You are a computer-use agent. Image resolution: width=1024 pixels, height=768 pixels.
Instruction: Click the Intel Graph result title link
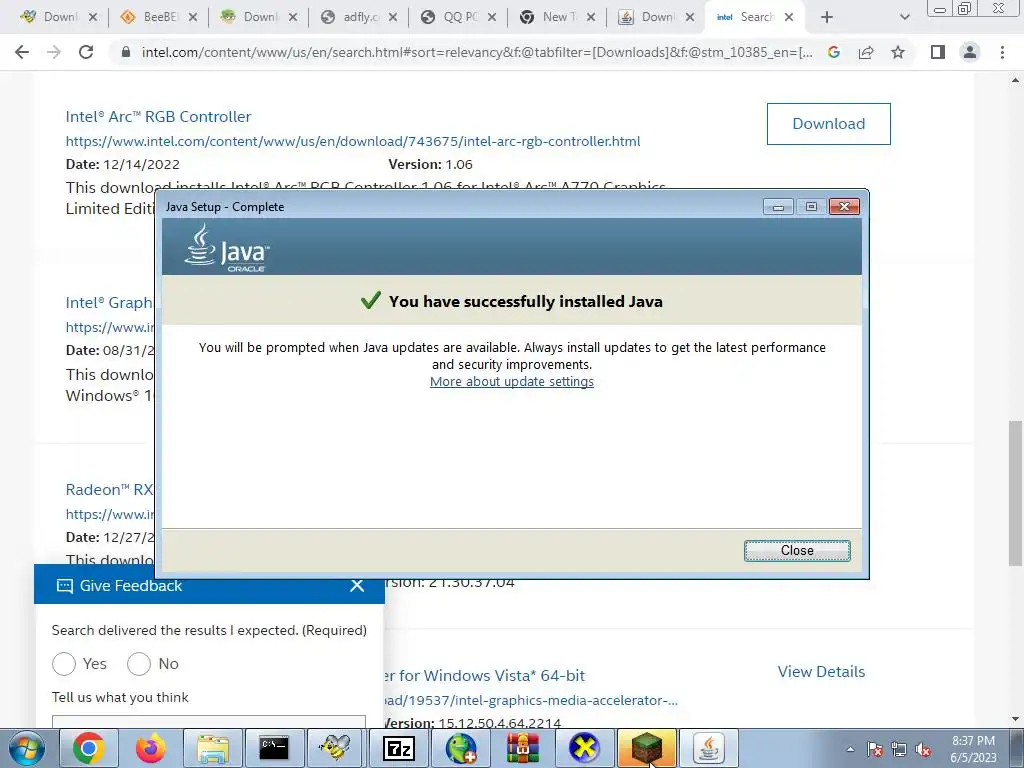click(x=108, y=302)
